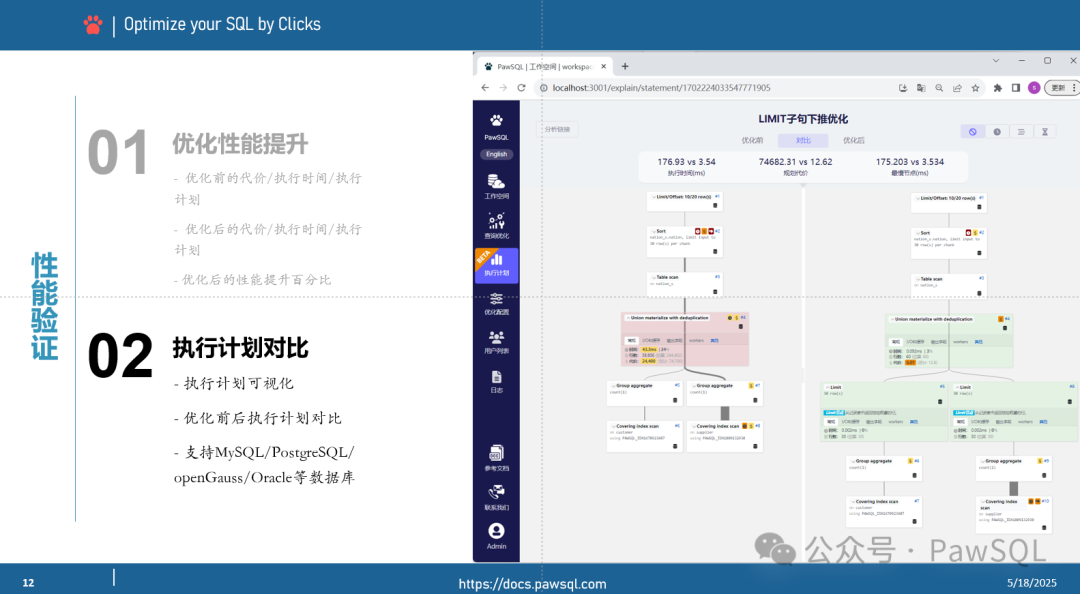Select the clock view mode toggle
The width and height of the screenshot is (1080, 594).
point(997,132)
